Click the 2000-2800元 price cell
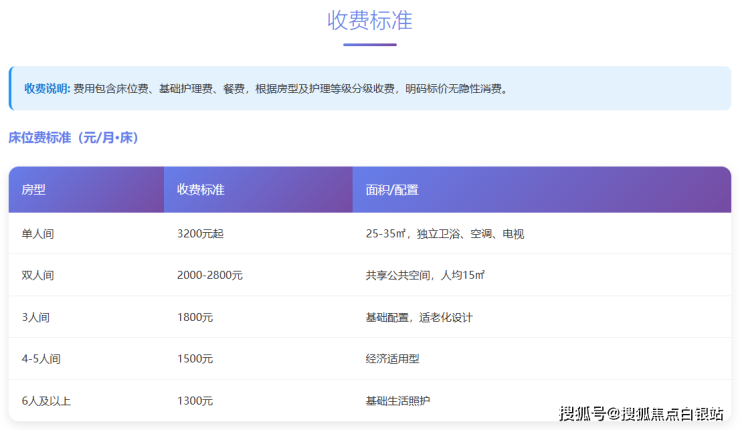This screenshot has width=740, height=430. click(x=210, y=275)
